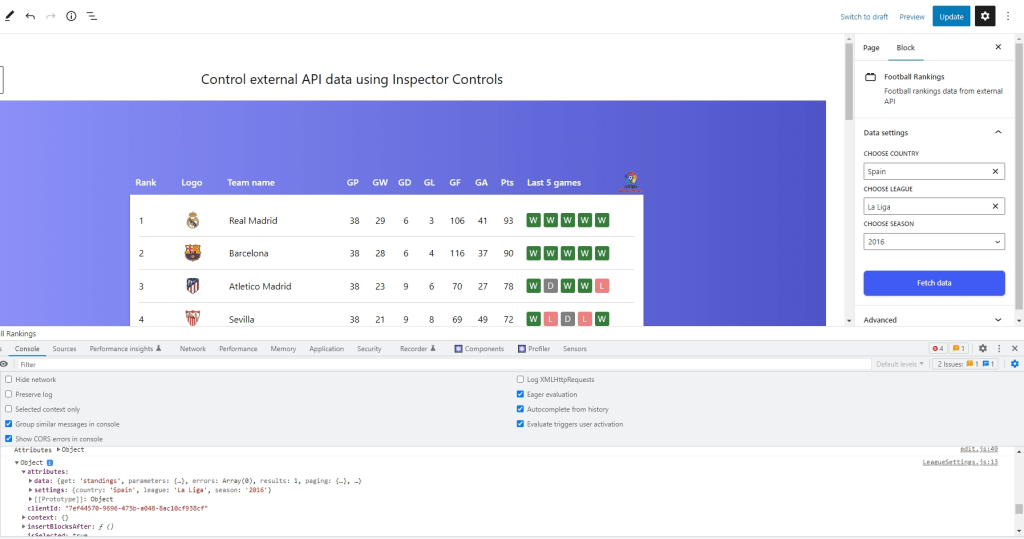Expand the insertBlocksAfter entry

pyautogui.click(x=24, y=527)
